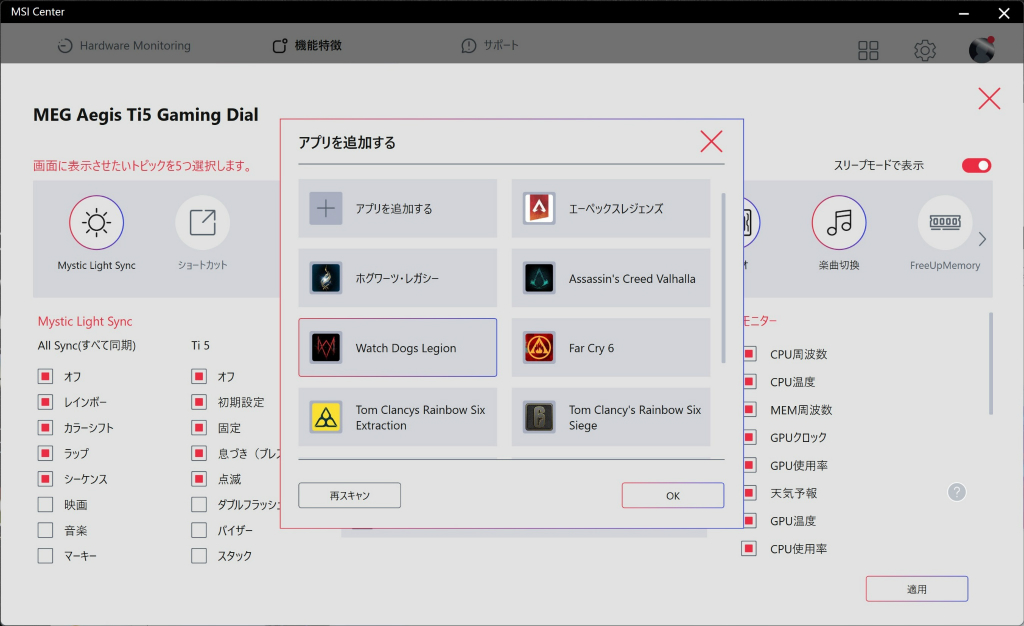Screen dimensions: 1024x626
Task: Choose the Assassin's Creed Valhalla icon
Action: 539,278
